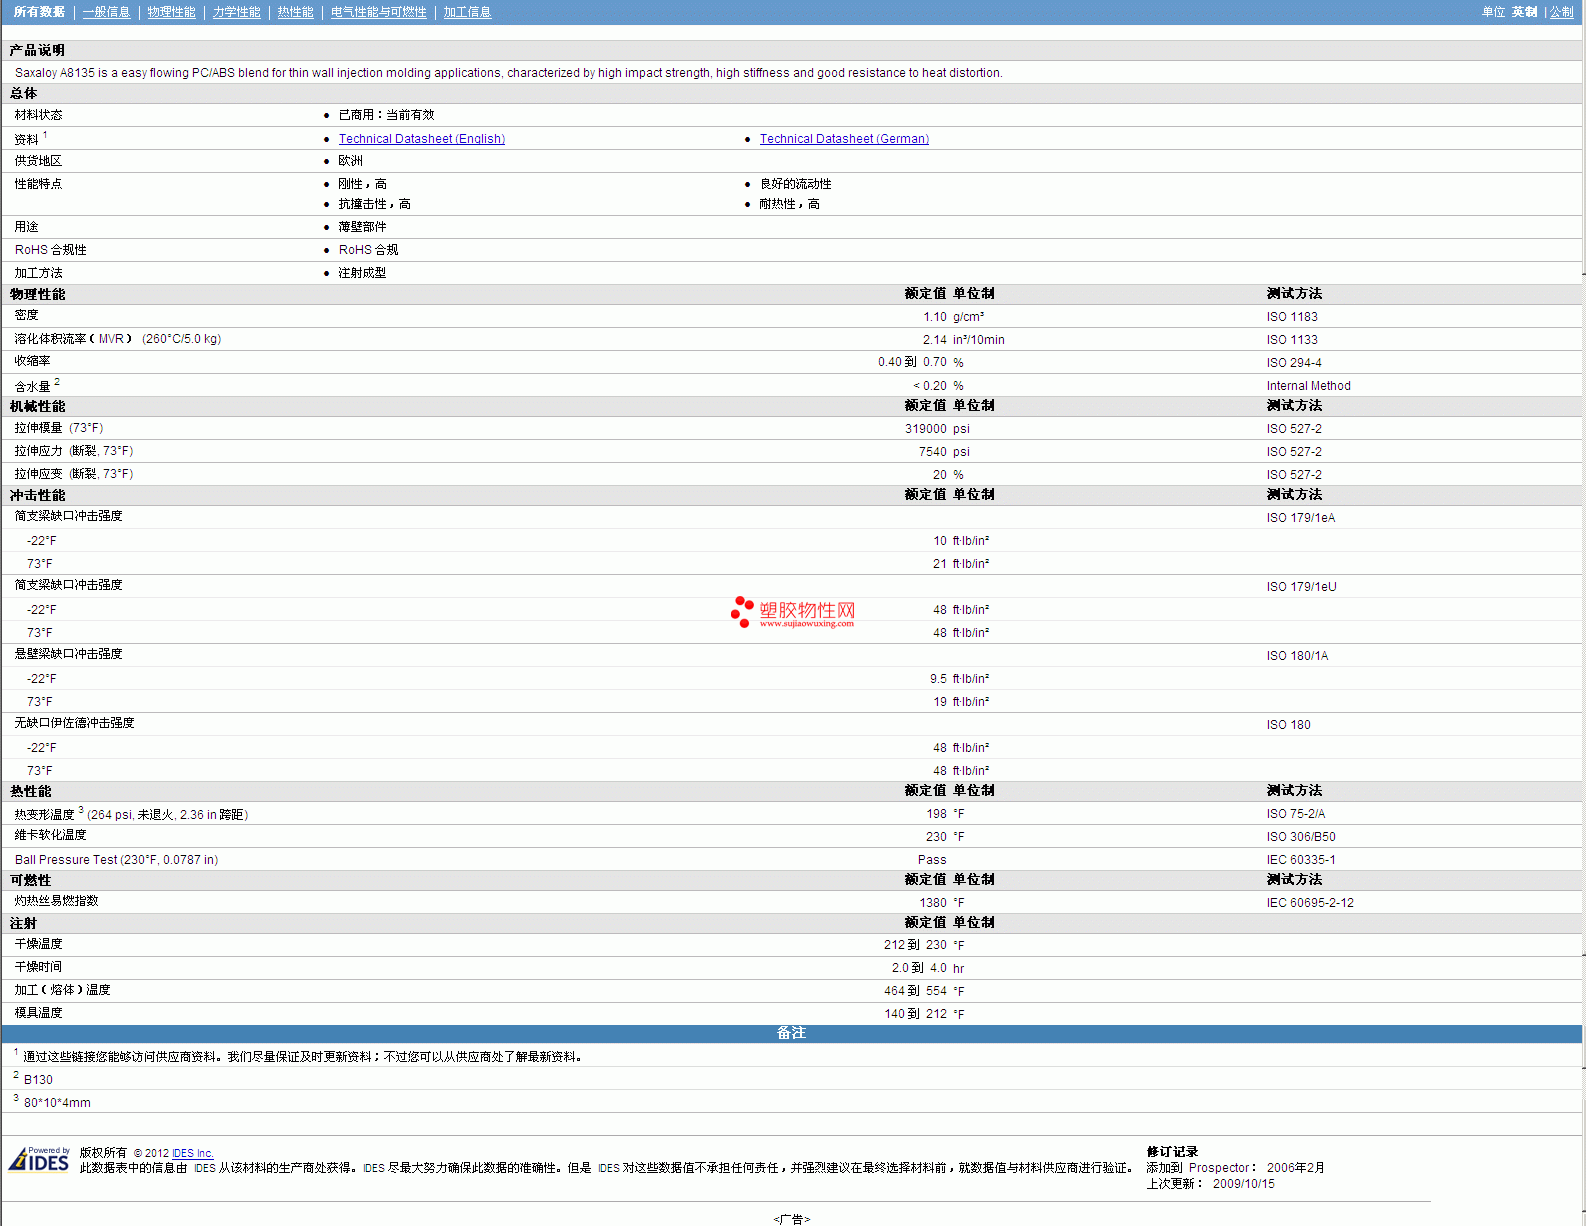The height and width of the screenshot is (1226, 1586).
Task: Select tensile modulus value 319000
Action: tap(925, 429)
